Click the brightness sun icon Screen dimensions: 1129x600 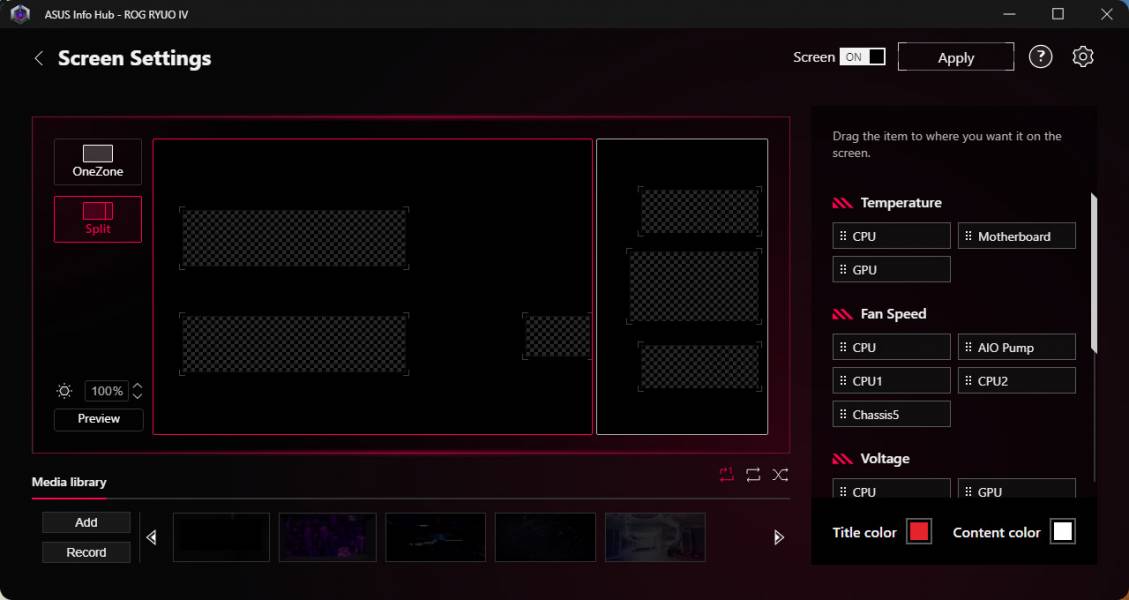pyautogui.click(x=65, y=391)
